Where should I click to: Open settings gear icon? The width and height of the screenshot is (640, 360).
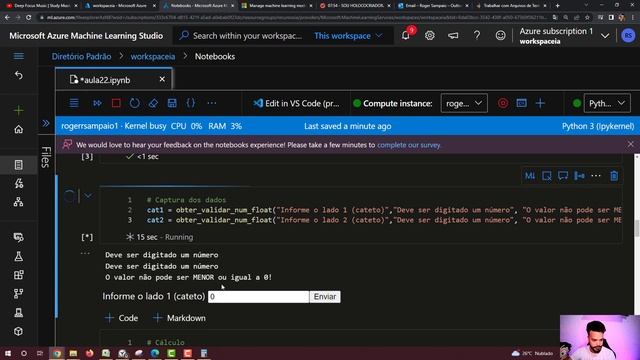(x=429, y=36)
